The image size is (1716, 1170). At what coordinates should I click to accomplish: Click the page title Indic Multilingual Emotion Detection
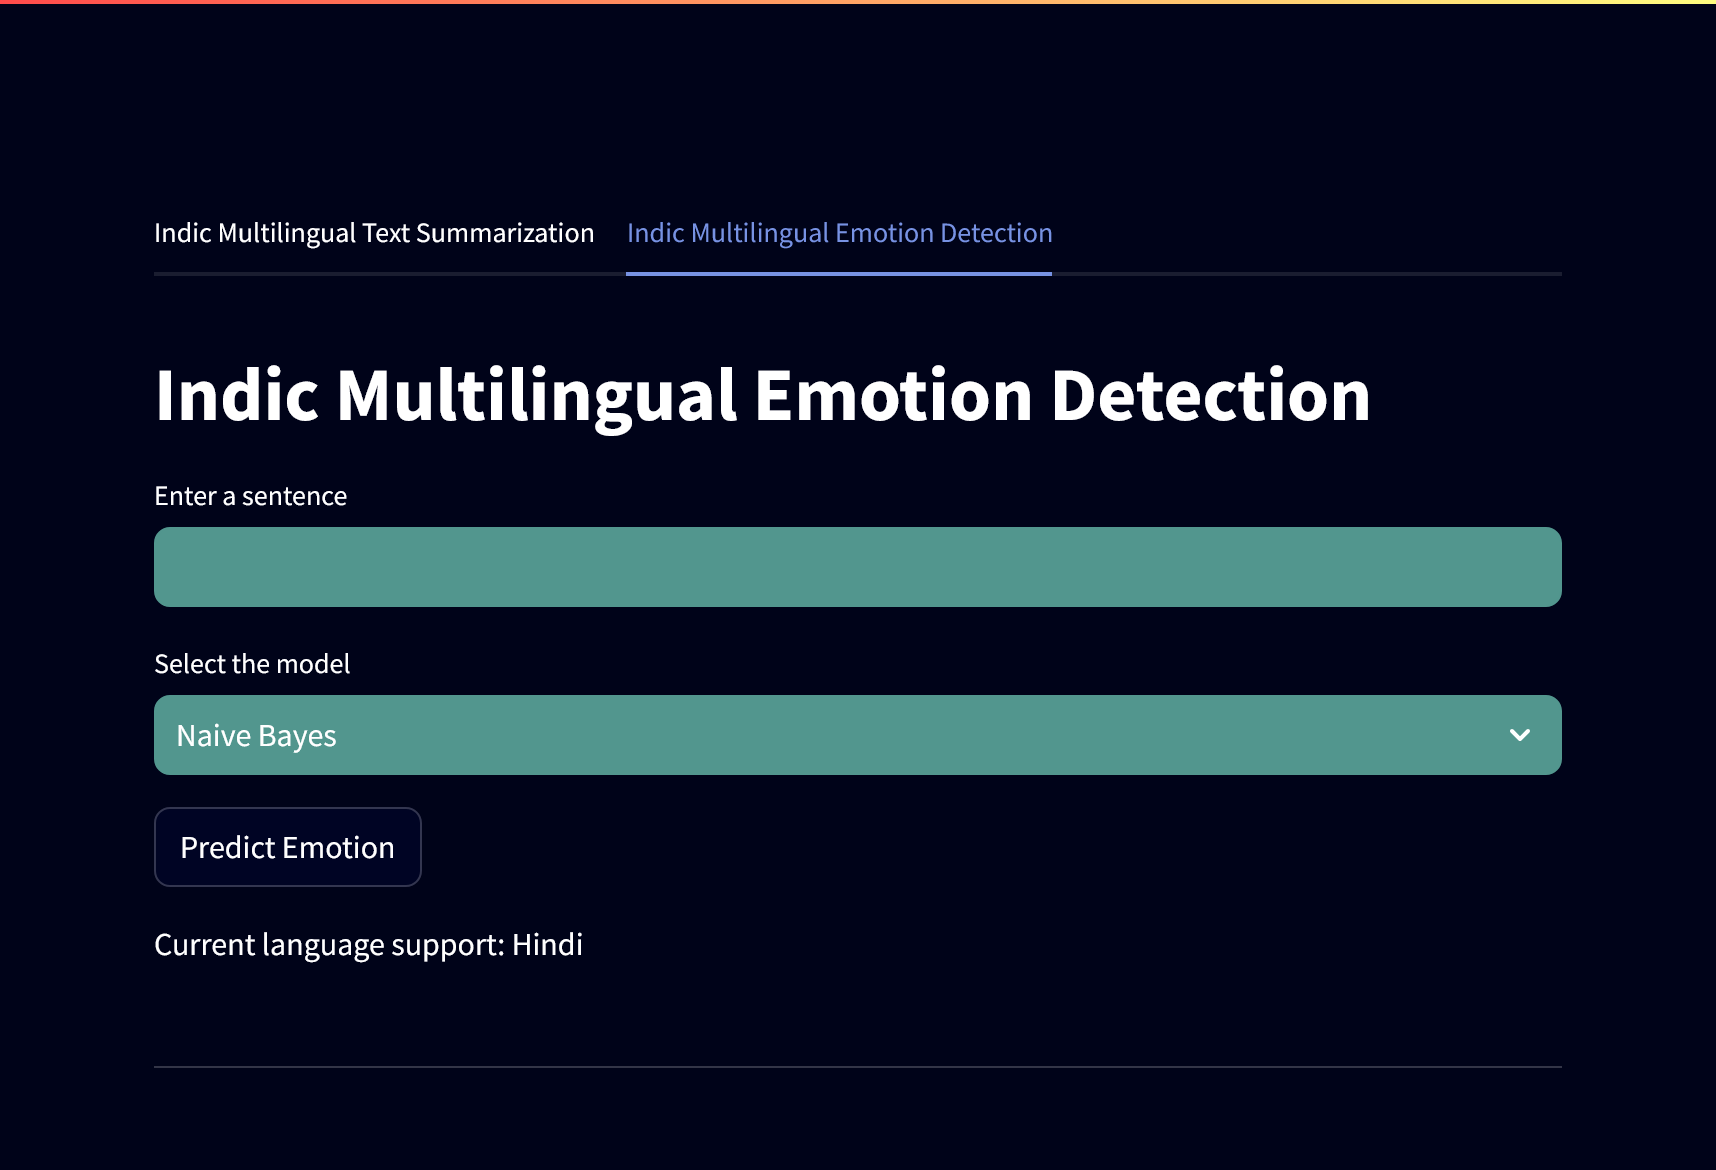pos(761,394)
